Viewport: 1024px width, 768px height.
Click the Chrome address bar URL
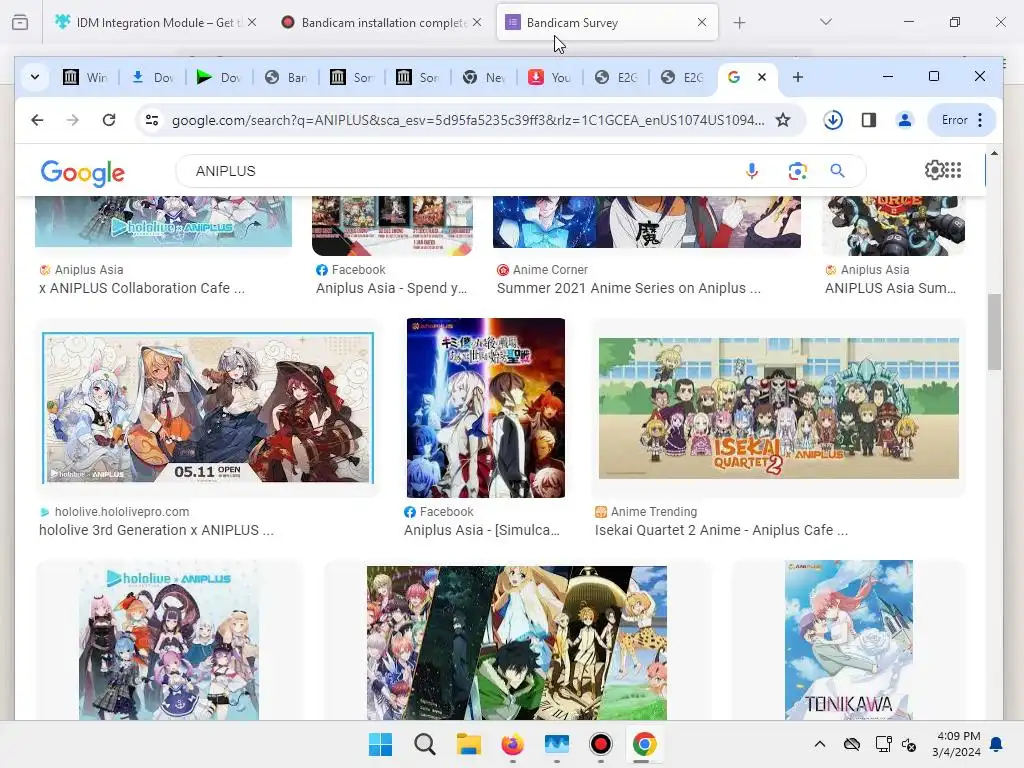(x=468, y=120)
